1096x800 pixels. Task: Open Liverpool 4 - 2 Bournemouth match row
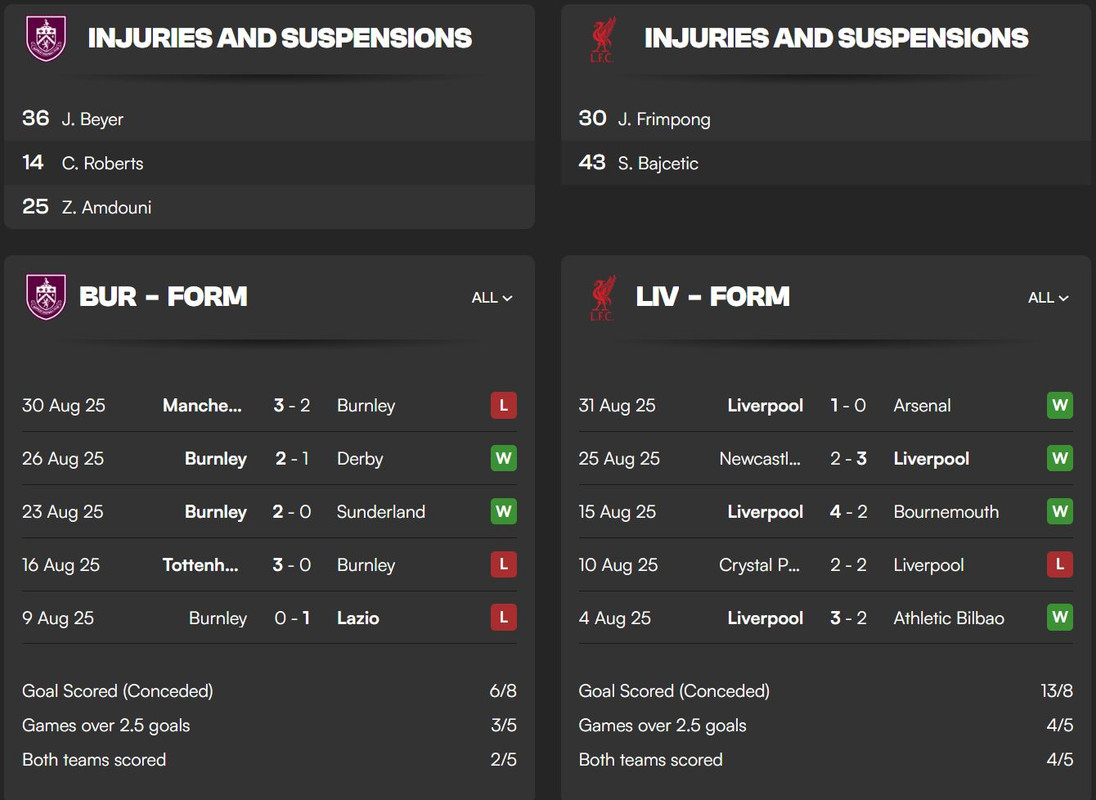(x=825, y=511)
